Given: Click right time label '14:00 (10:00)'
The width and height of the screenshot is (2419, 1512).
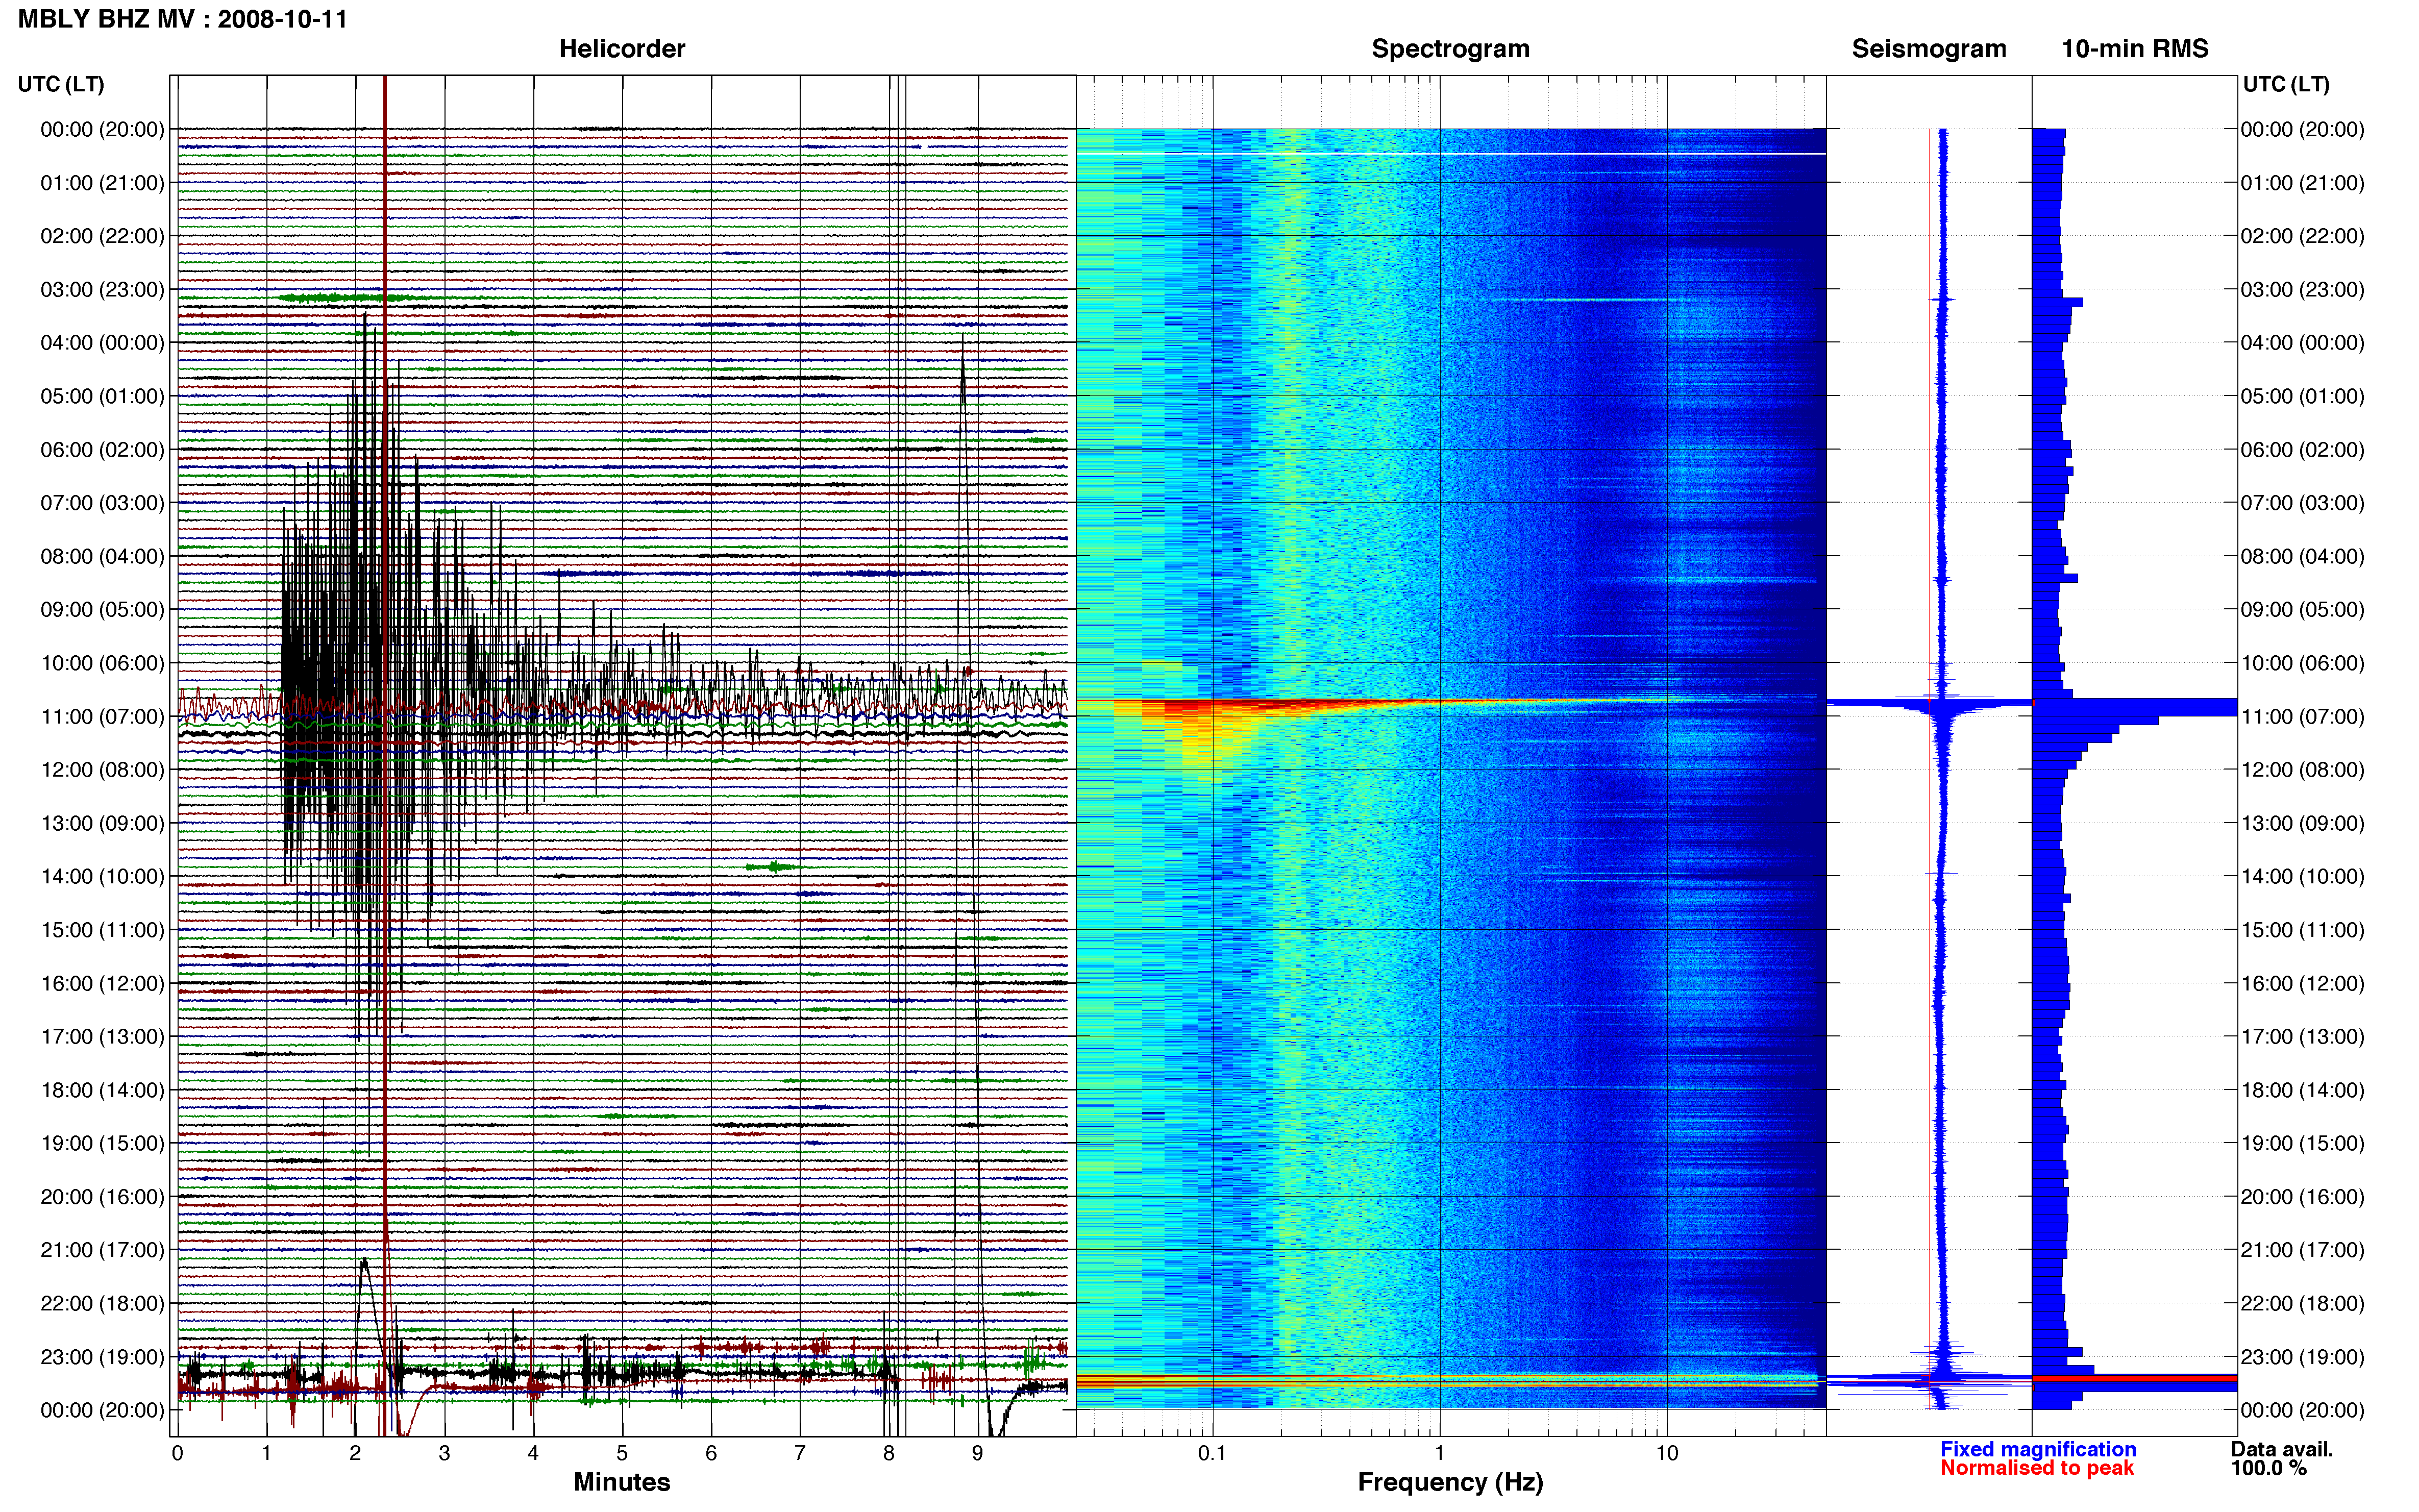Looking at the screenshot, I should pyautogui.click(x=2302, y=877).
